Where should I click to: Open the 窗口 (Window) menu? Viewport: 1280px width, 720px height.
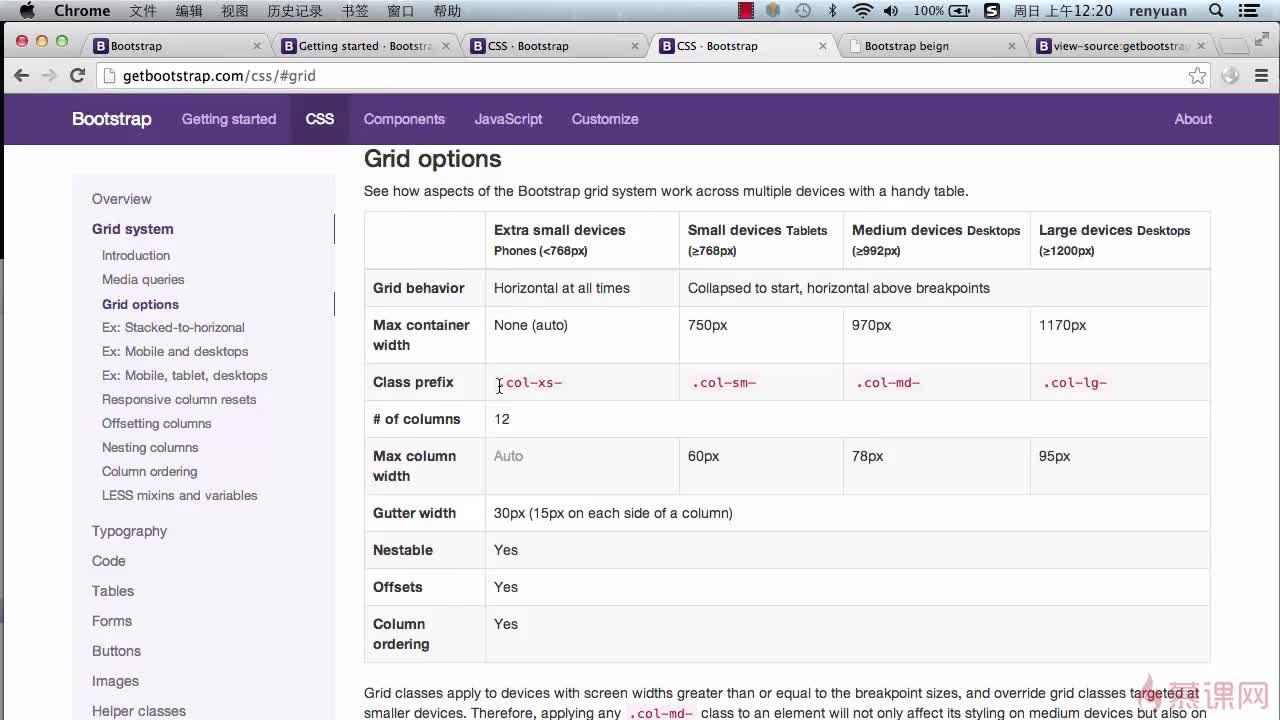click(401, 11)
